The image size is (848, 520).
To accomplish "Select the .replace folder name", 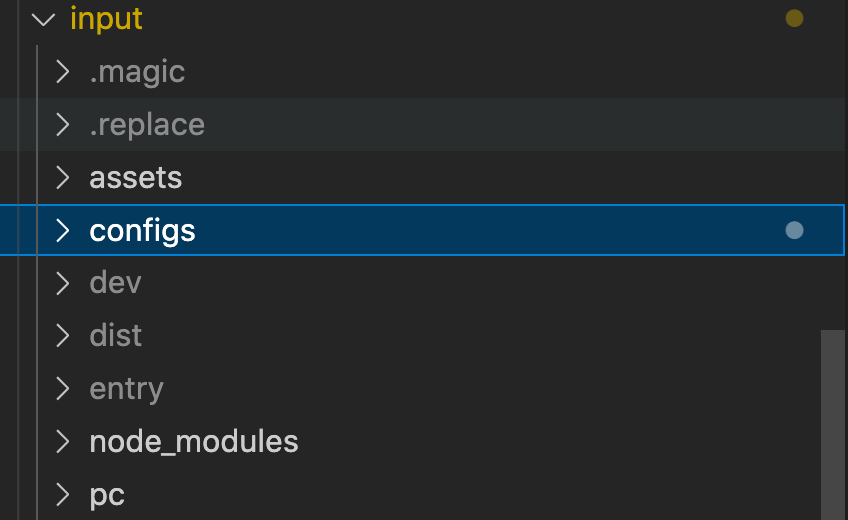I will click(x=147, y=125).
